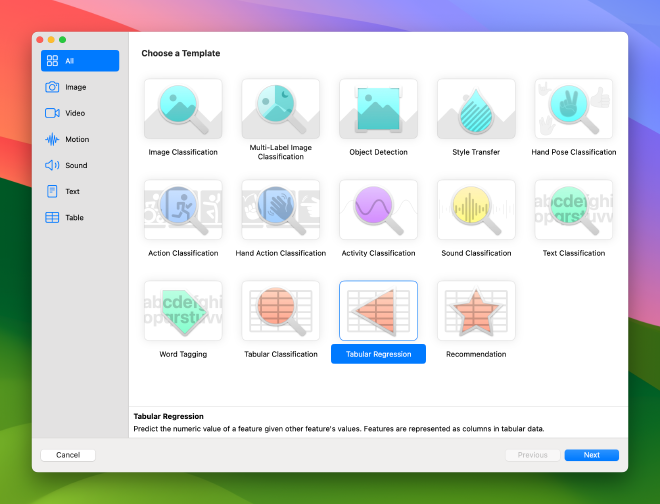The width and height of the screenshot is (660, 504).
Task: Choose the Activity Classification waveform icon
Action: tap(378, 210)
